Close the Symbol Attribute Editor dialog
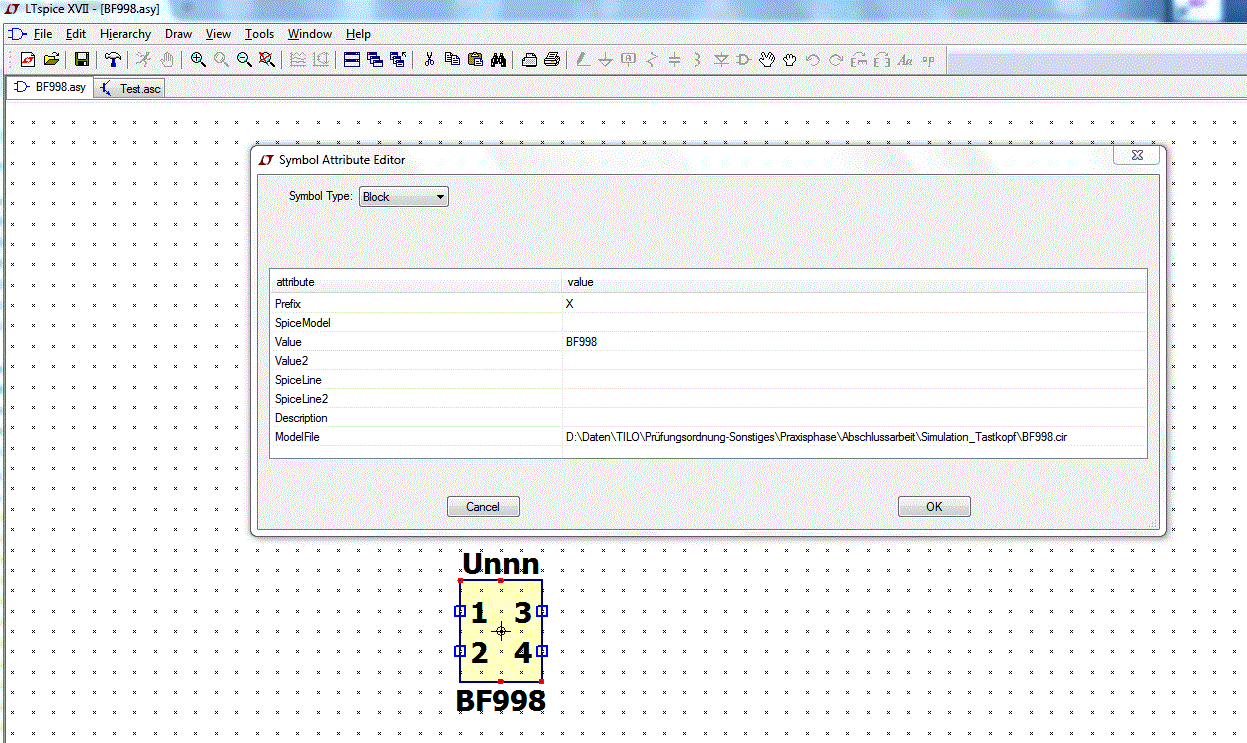Image resolution: width=1247 pixels, height=743 pixels. click(1137, 156)
